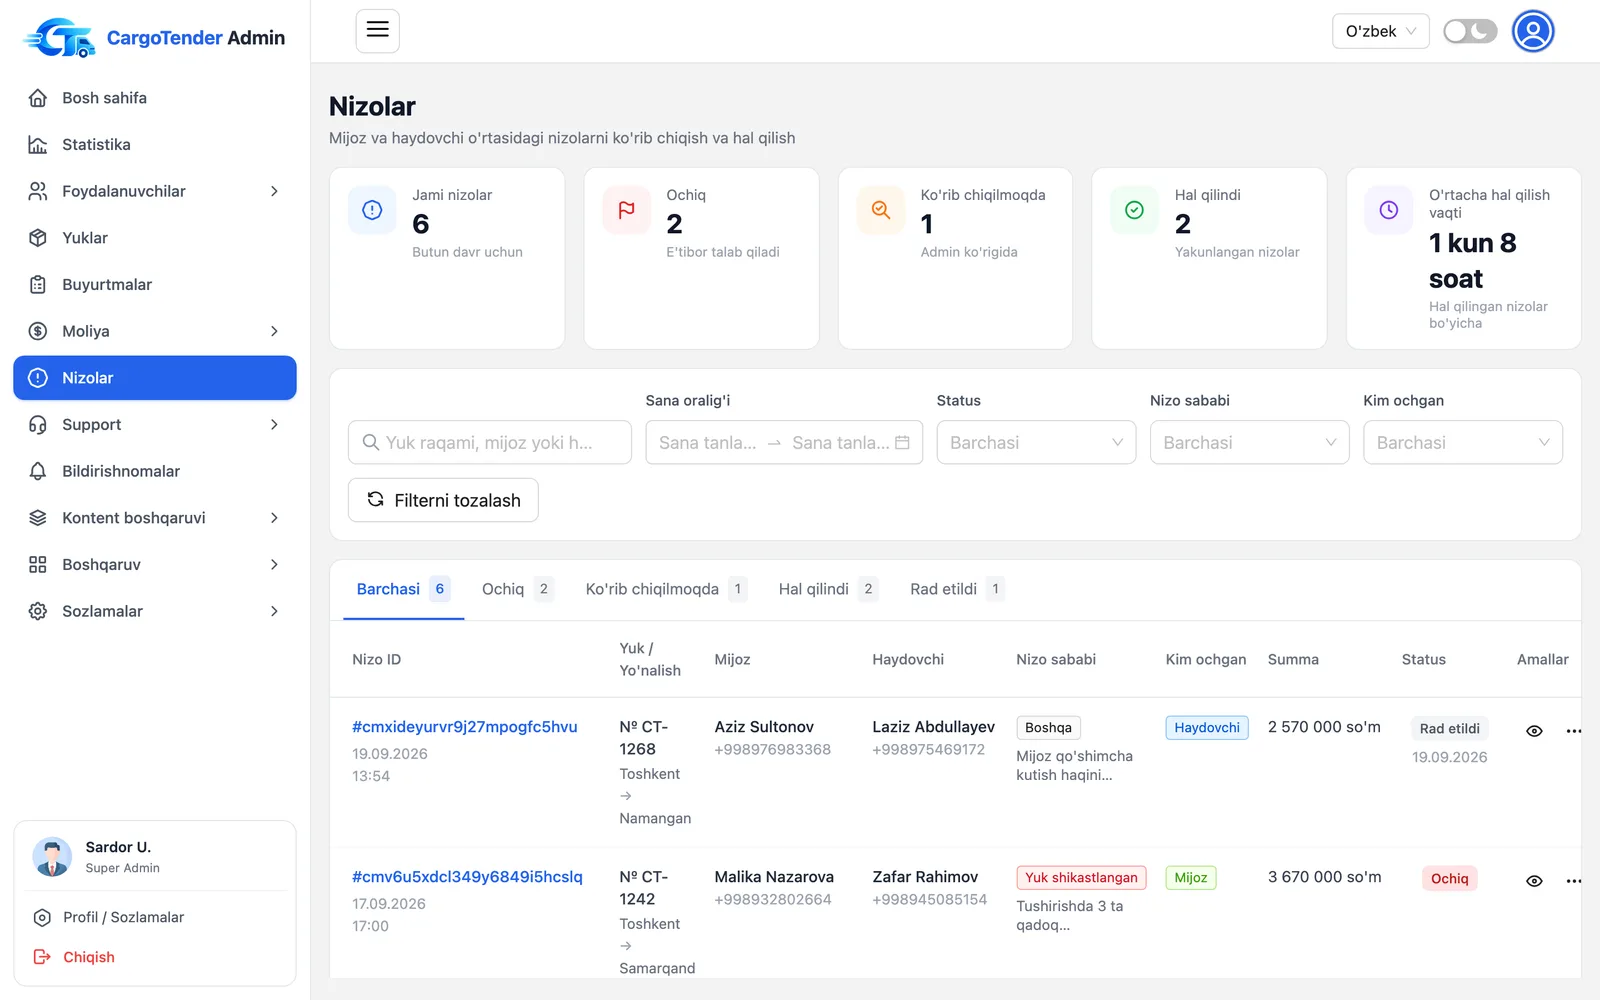Viewport: 1600px width, 1000px height.
Task: Click the Ochiq flag card icon
Action: click(626, 210)
